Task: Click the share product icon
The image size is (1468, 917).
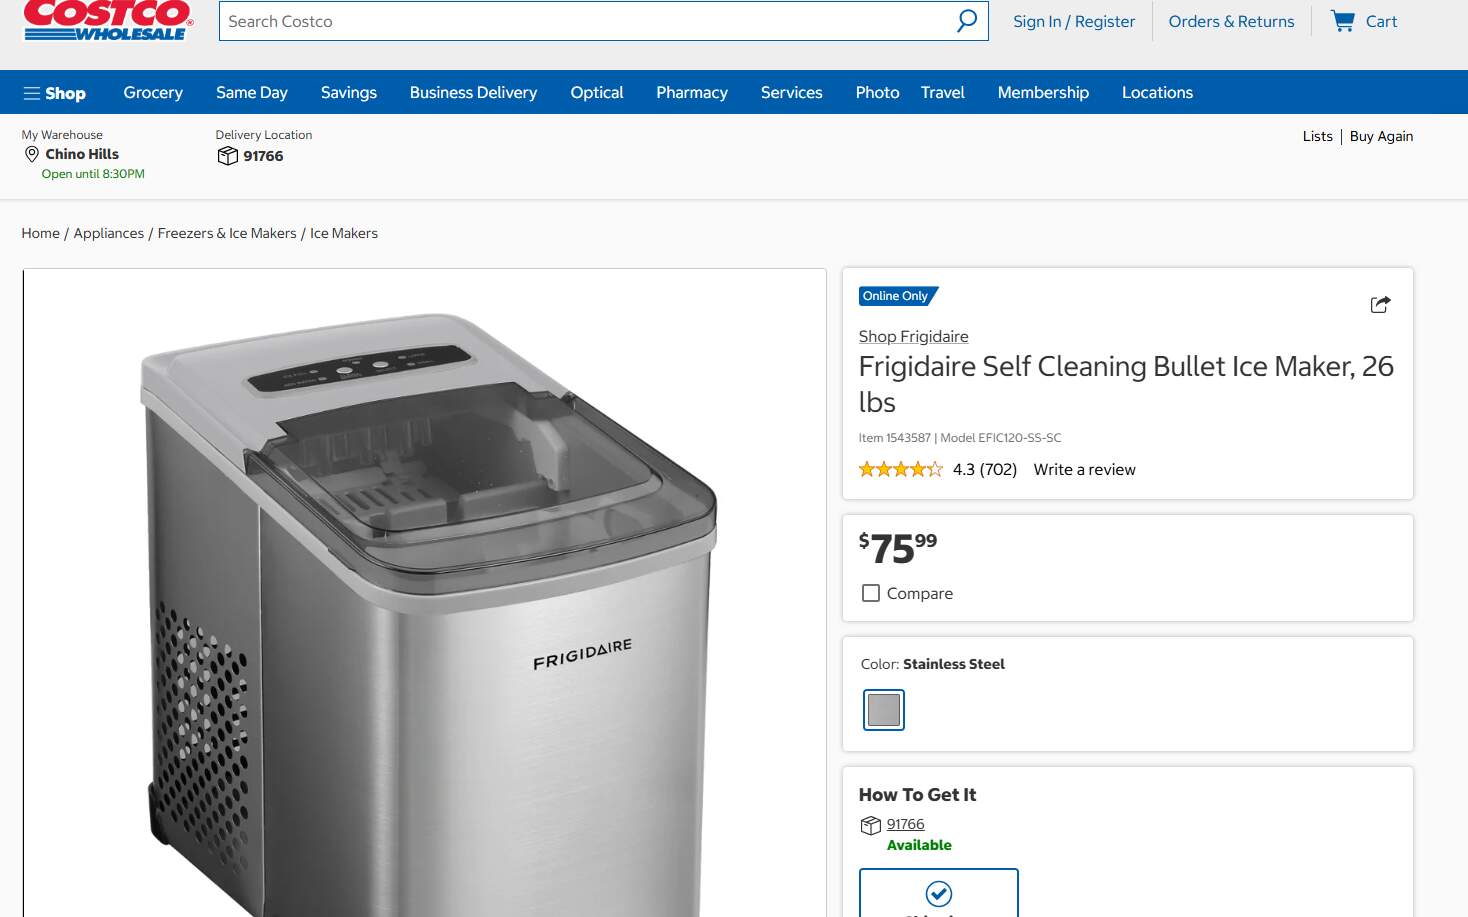Action: tap(1380, 305)
